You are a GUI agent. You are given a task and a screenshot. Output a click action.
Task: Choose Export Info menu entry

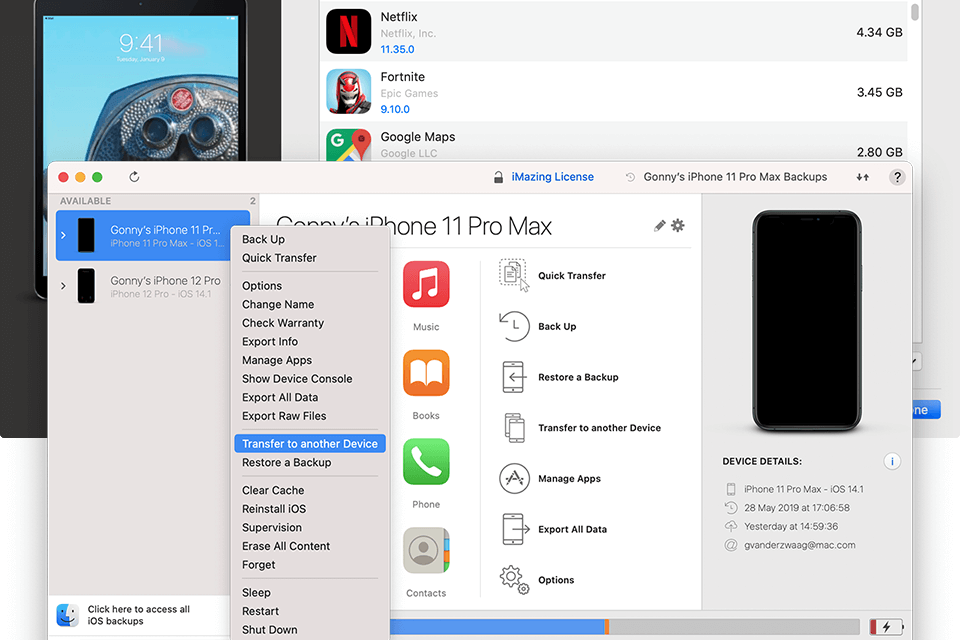pos(270,342)
